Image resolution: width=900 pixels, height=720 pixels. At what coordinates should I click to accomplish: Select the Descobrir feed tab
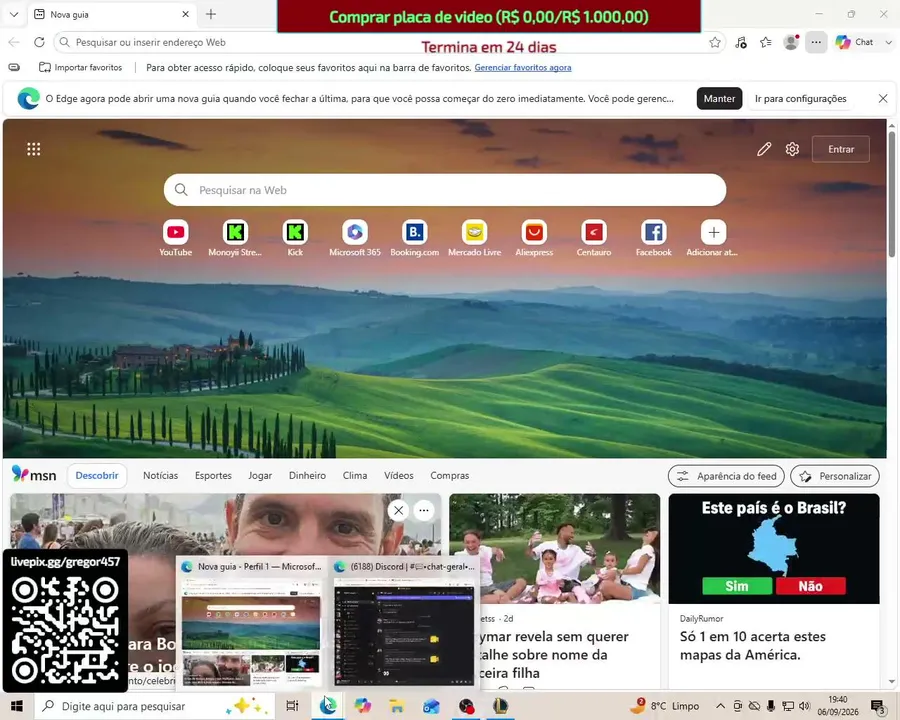click(97, 475)
